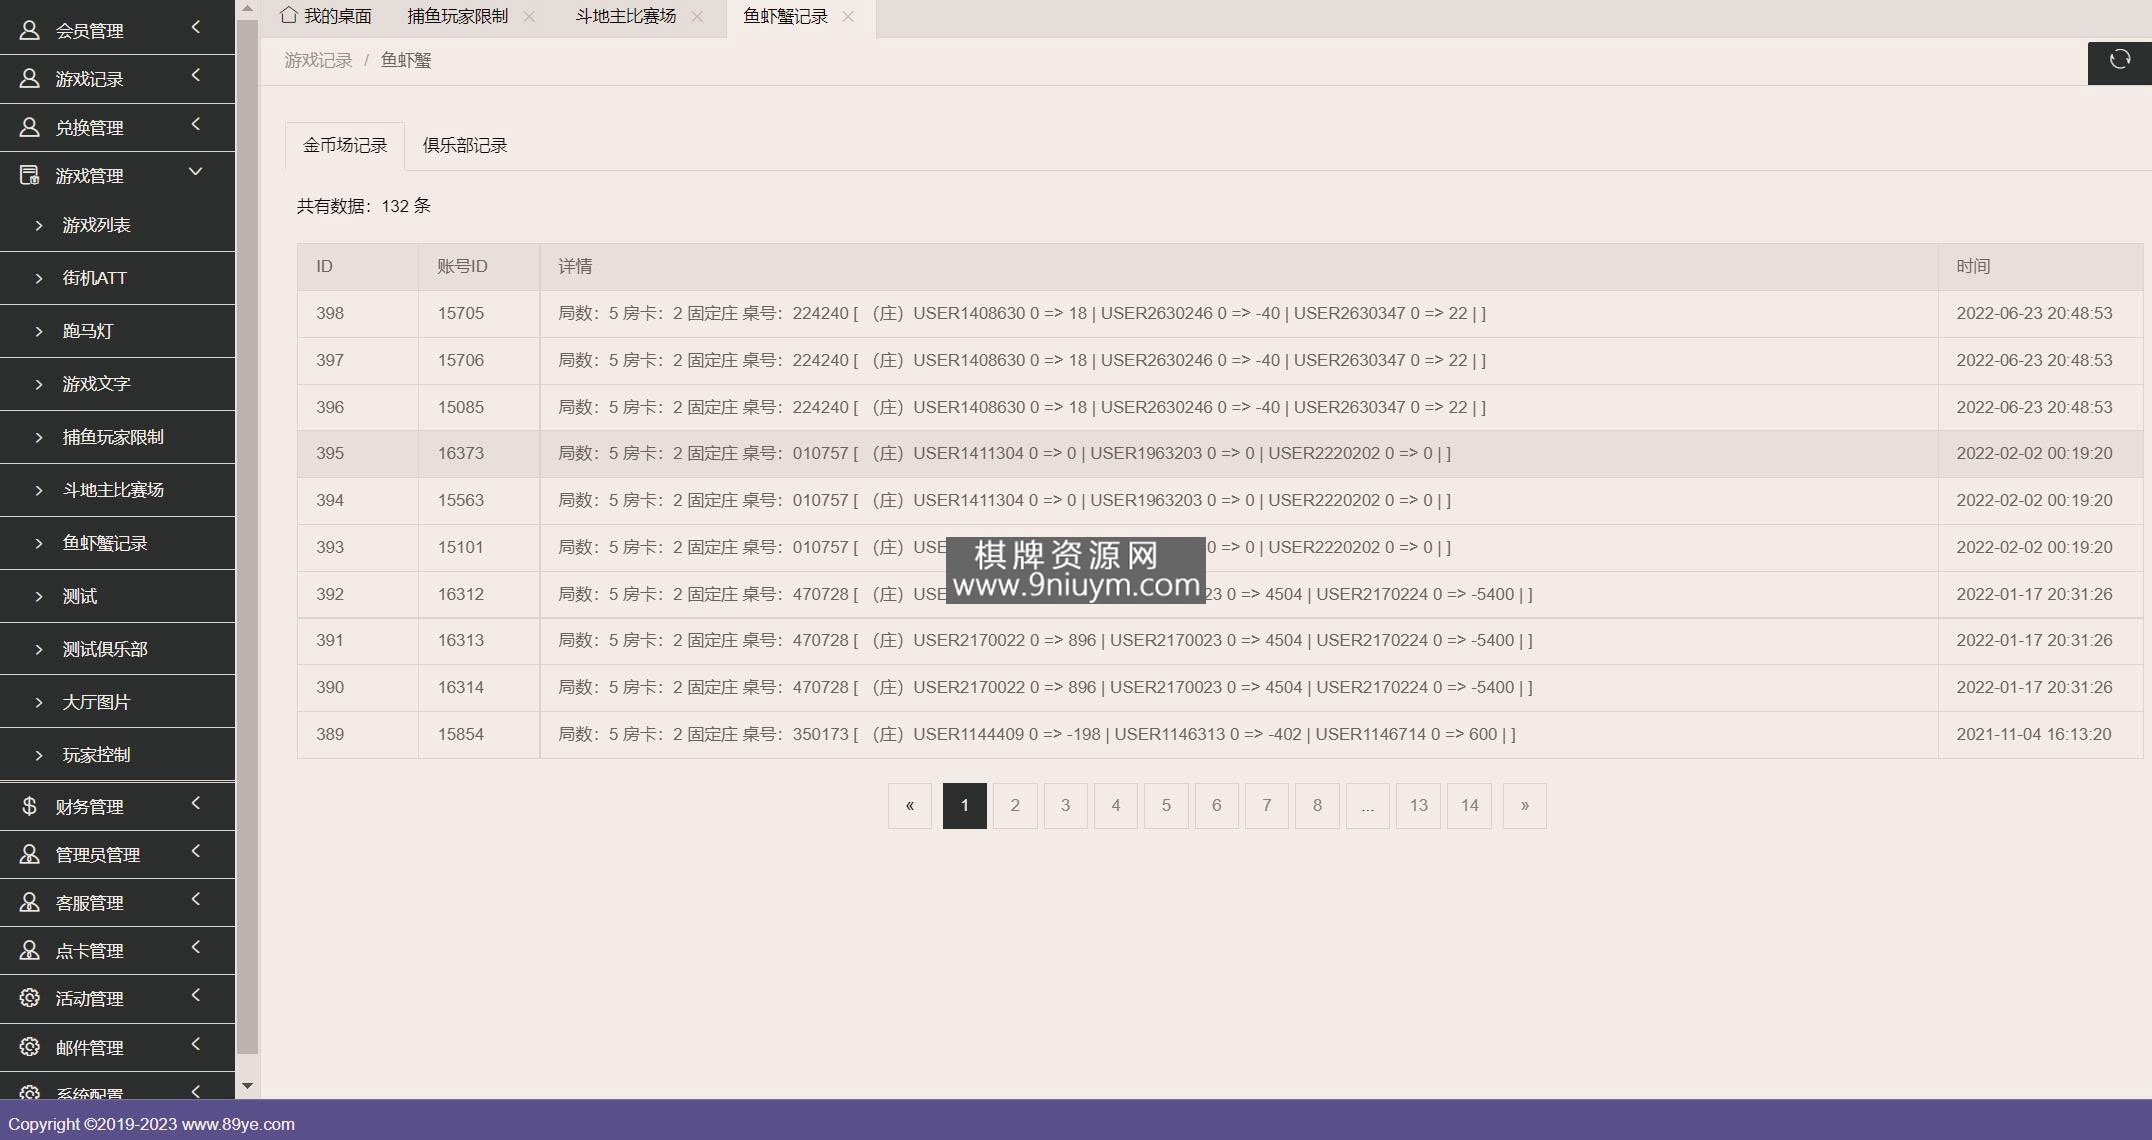Open 游戏文字 in the sidebar
This screenshot has height=1140, width=2152.
click(117, 384)
